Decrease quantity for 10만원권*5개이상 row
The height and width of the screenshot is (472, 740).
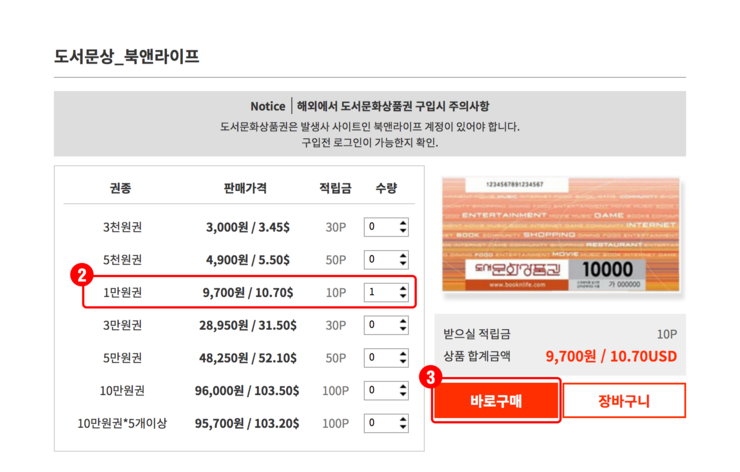[x=403, y=427]
